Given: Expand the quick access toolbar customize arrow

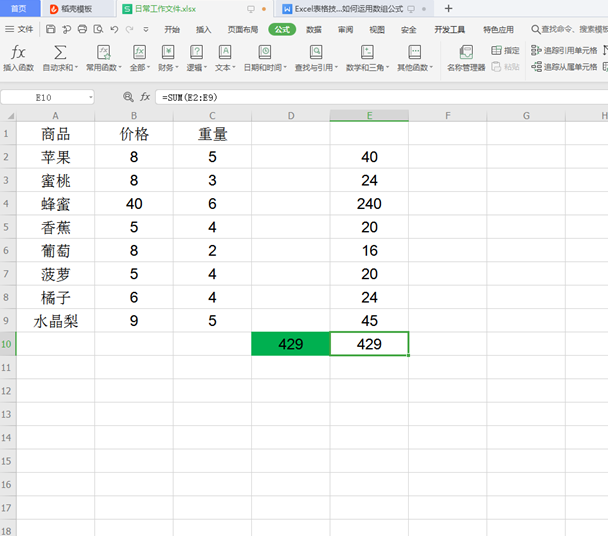Looking at the screenshot, I should [x=146, y=29].
